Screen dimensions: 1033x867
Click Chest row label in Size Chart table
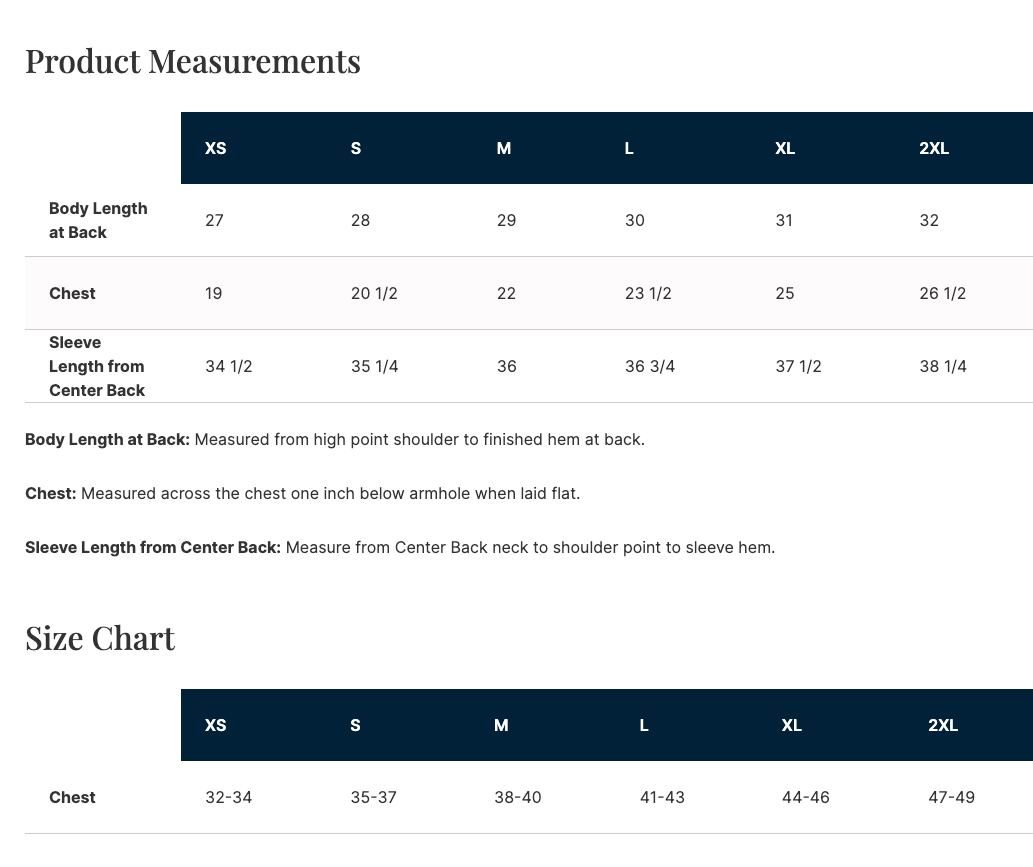(x=72, y=797)
